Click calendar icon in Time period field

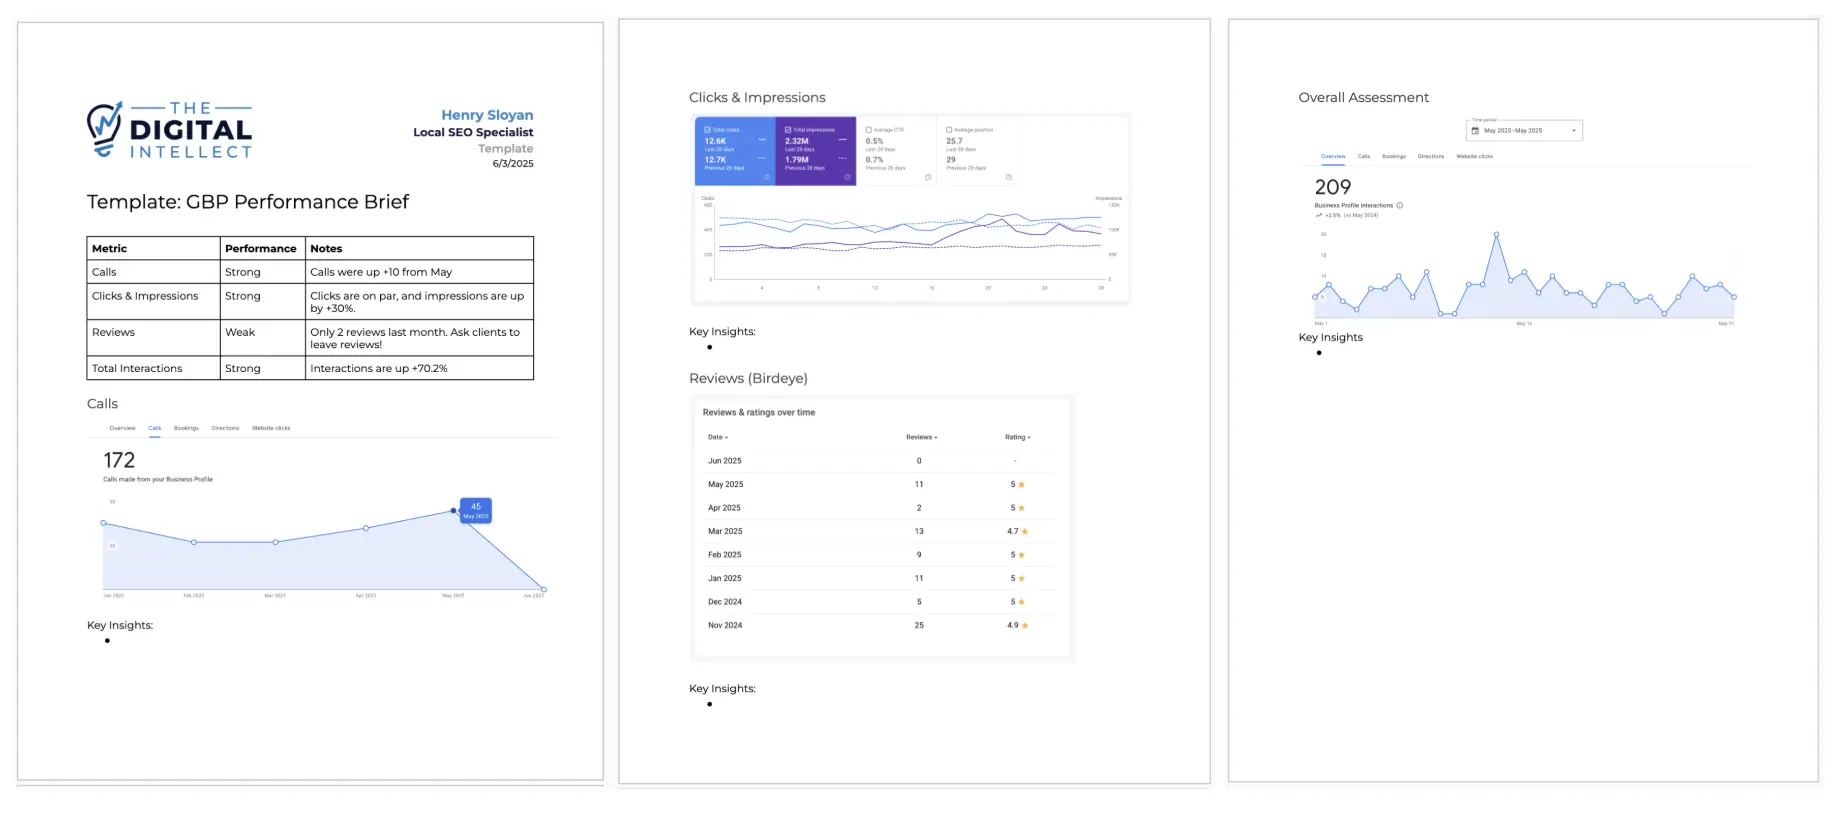coord(1475,131)
